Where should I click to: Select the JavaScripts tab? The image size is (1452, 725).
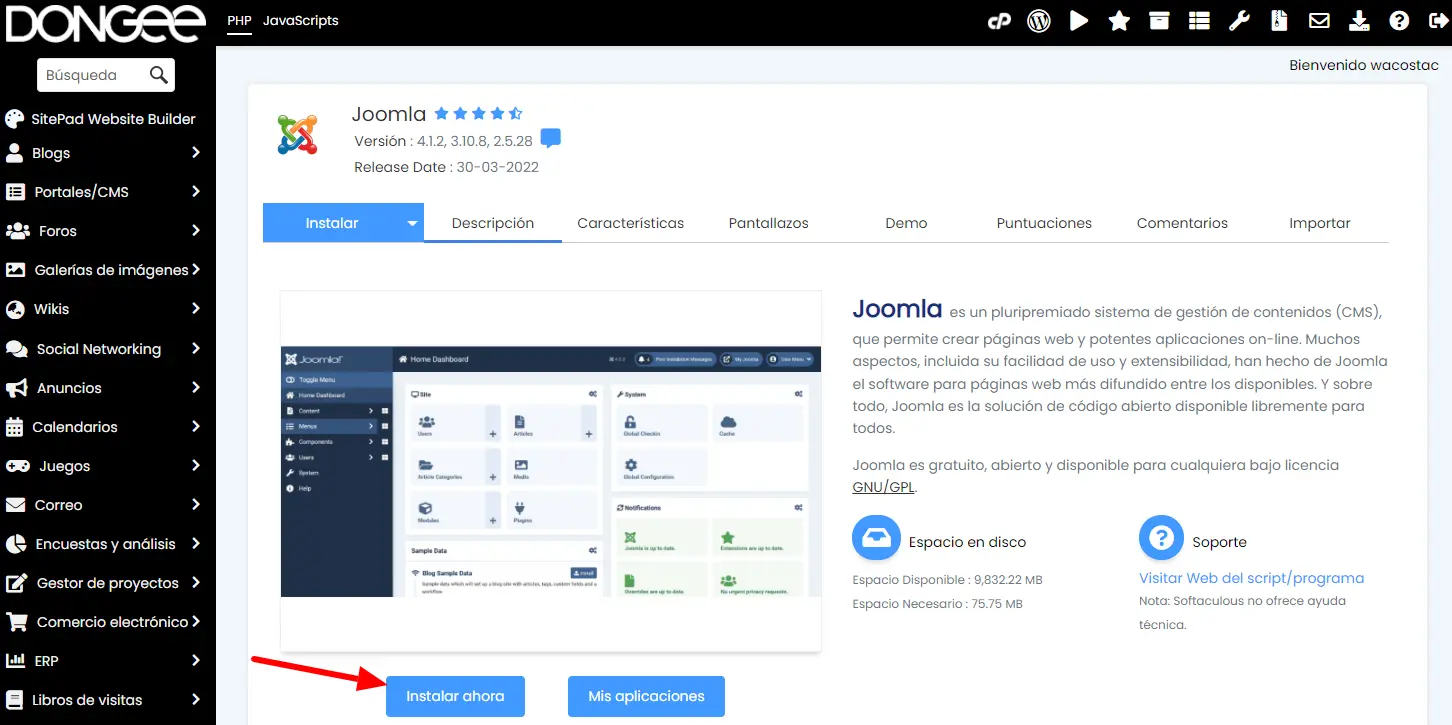coord(301,20)
